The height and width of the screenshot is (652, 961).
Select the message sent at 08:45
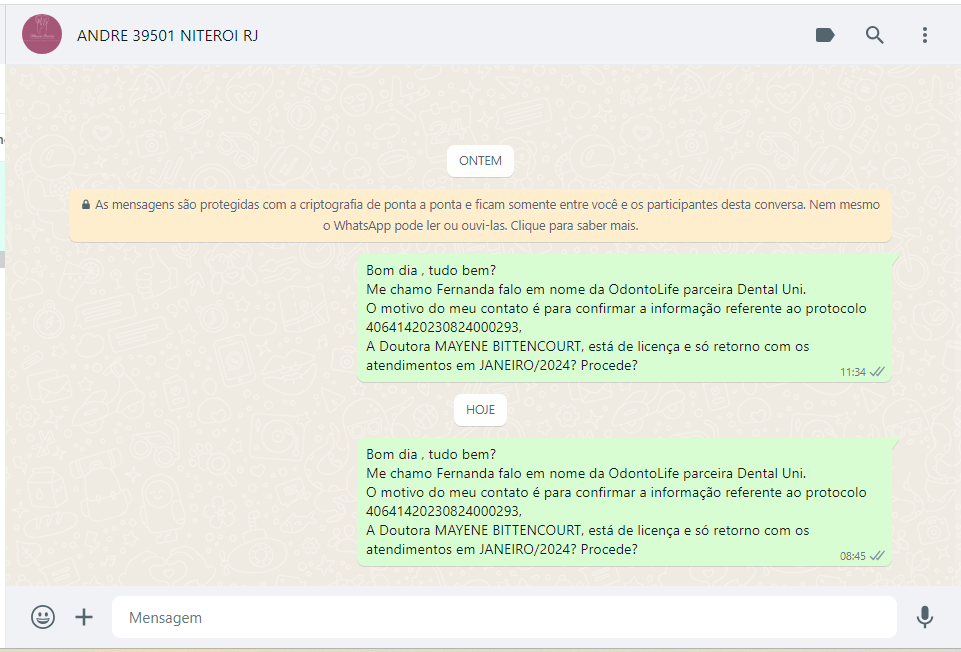click(624, 502)
